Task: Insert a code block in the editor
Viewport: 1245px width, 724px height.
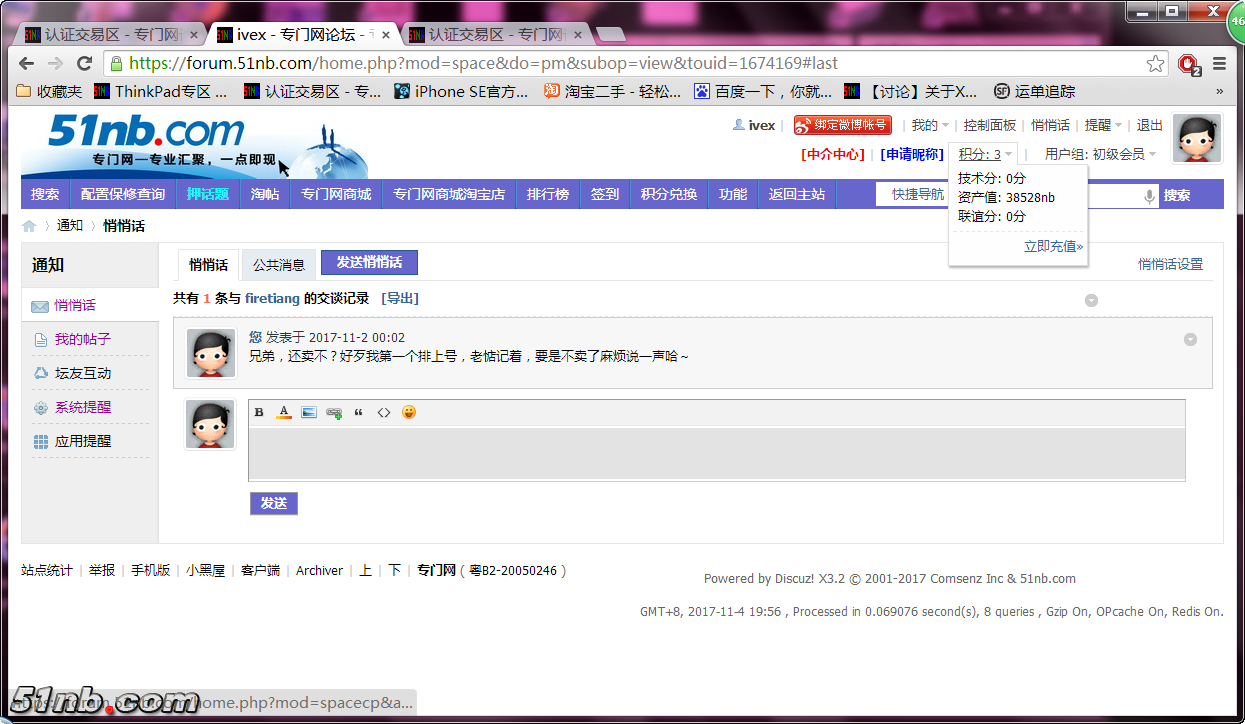Action: coord(384,412)
